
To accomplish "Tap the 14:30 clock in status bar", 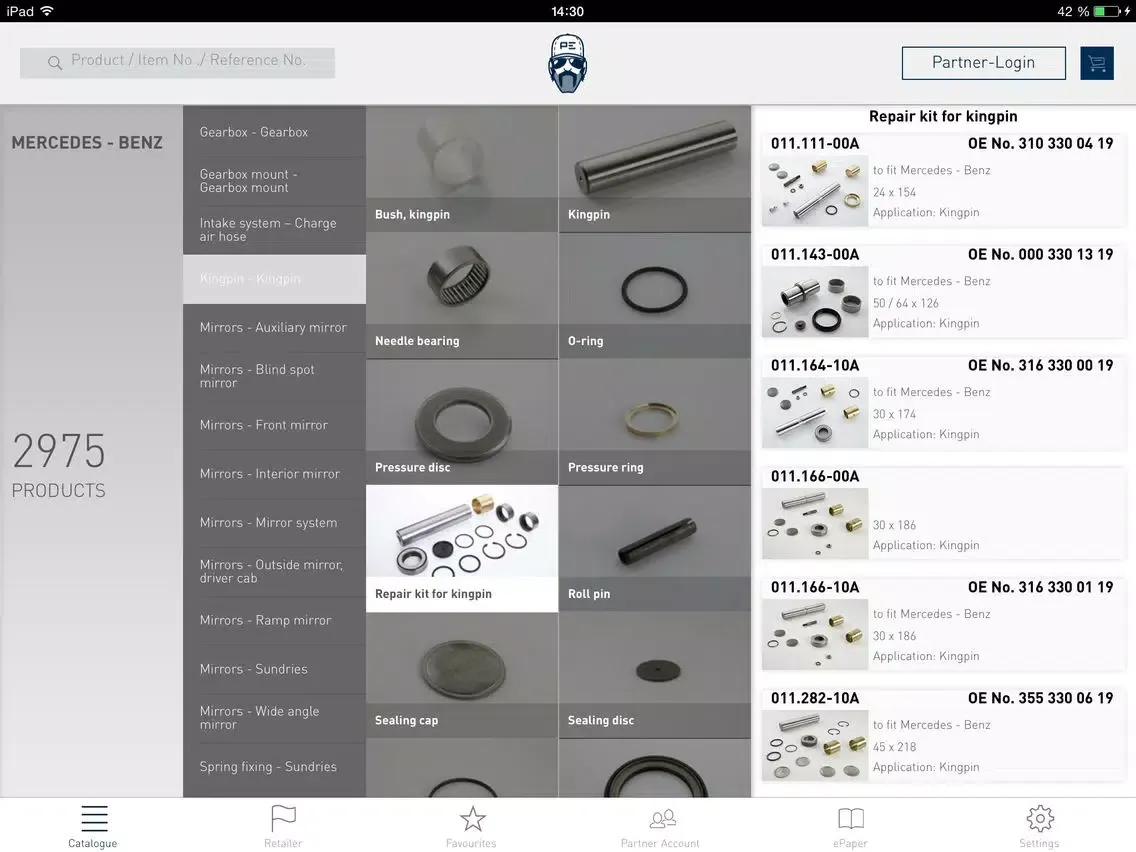I will click(x=567, y=11).
